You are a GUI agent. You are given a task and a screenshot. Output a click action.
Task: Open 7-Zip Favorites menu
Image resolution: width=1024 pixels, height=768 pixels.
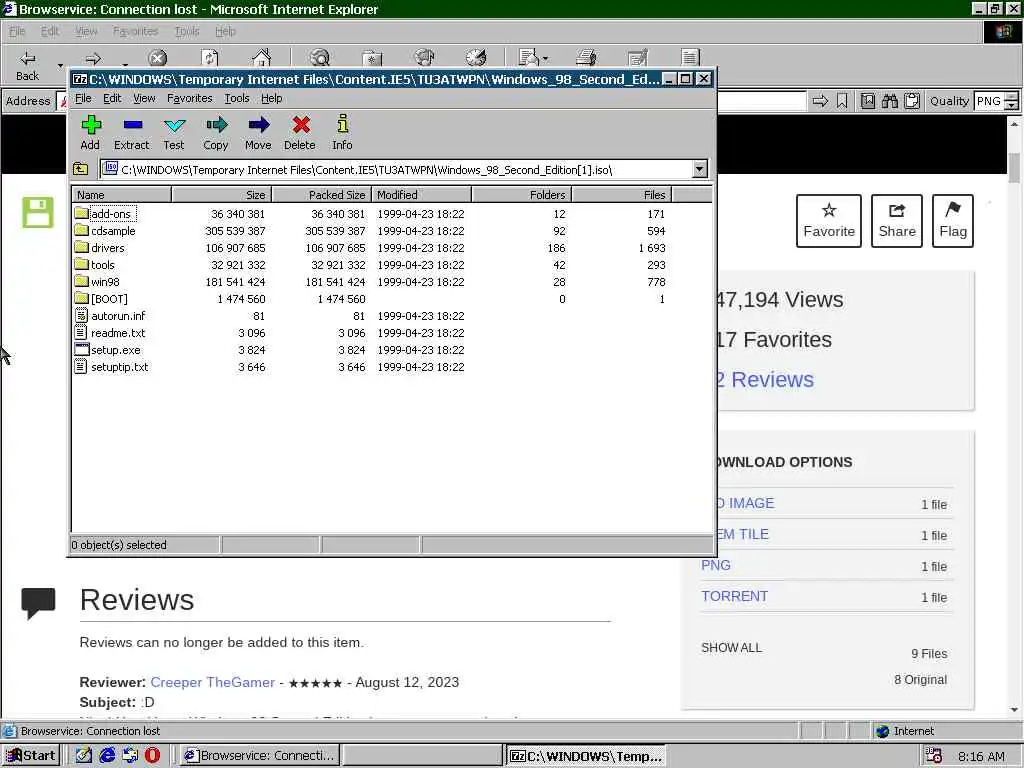click(x=189, y=98)
